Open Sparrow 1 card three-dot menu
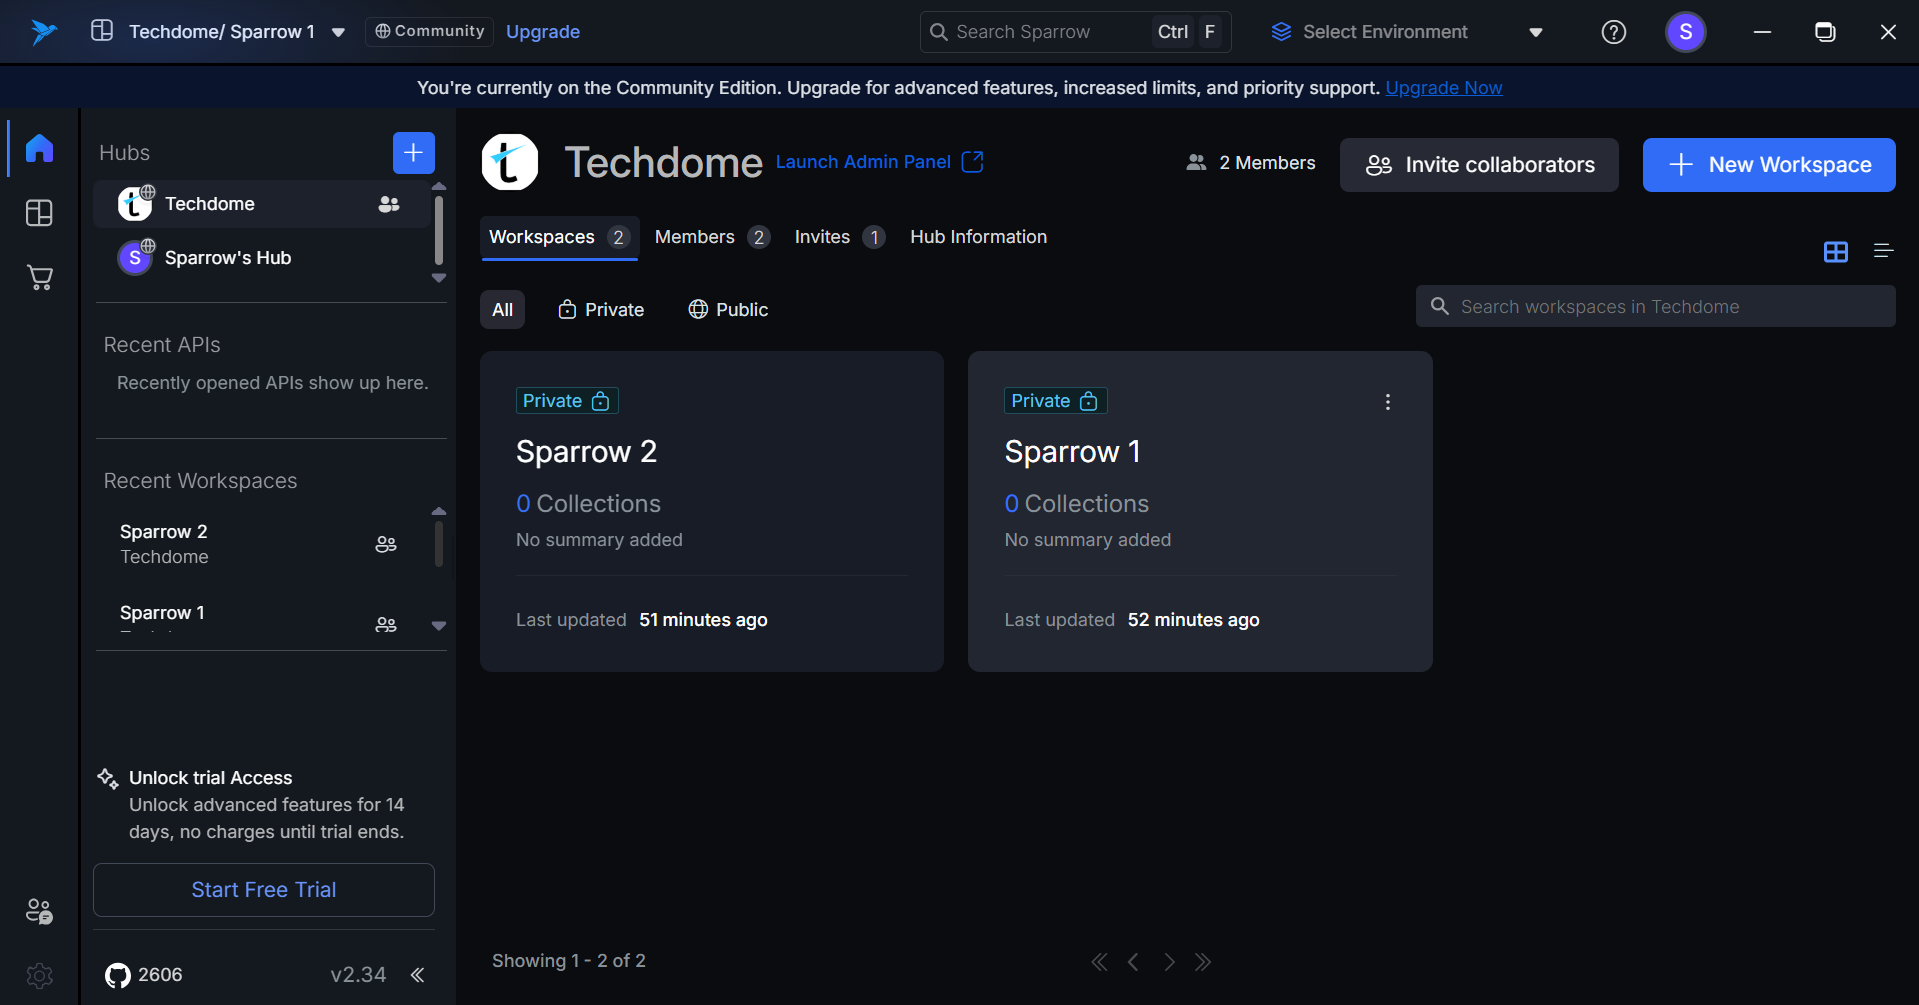 pyautogui.click(x=1387, y=402)
